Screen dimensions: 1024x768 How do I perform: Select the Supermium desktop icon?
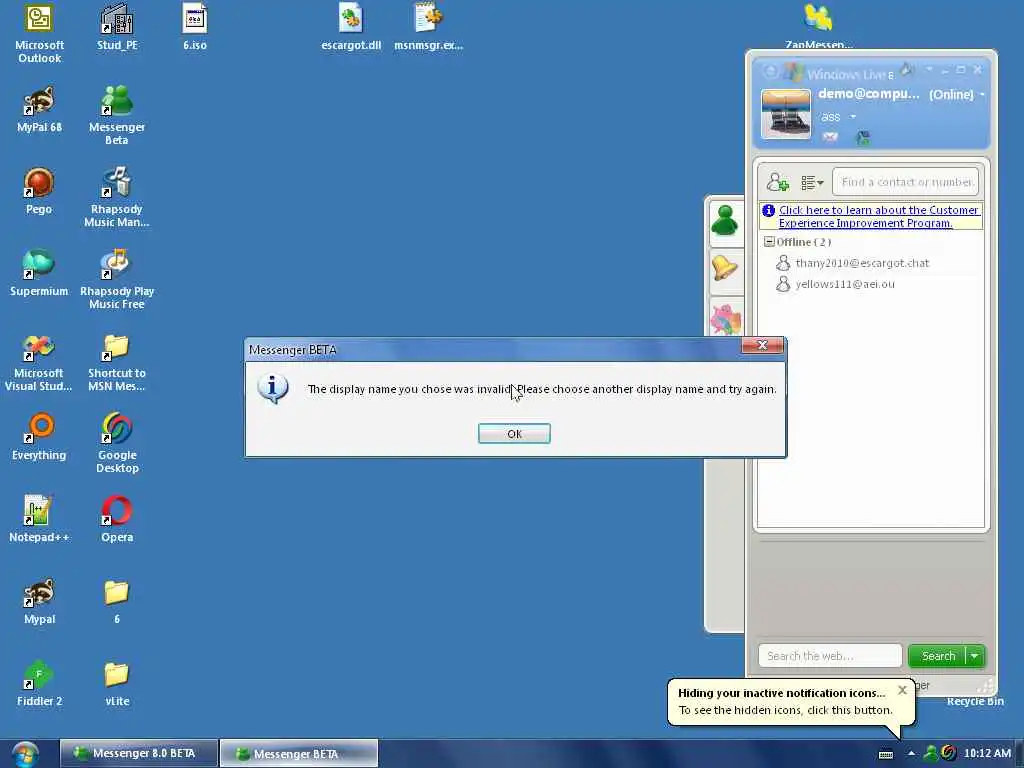tap(39, 274)
